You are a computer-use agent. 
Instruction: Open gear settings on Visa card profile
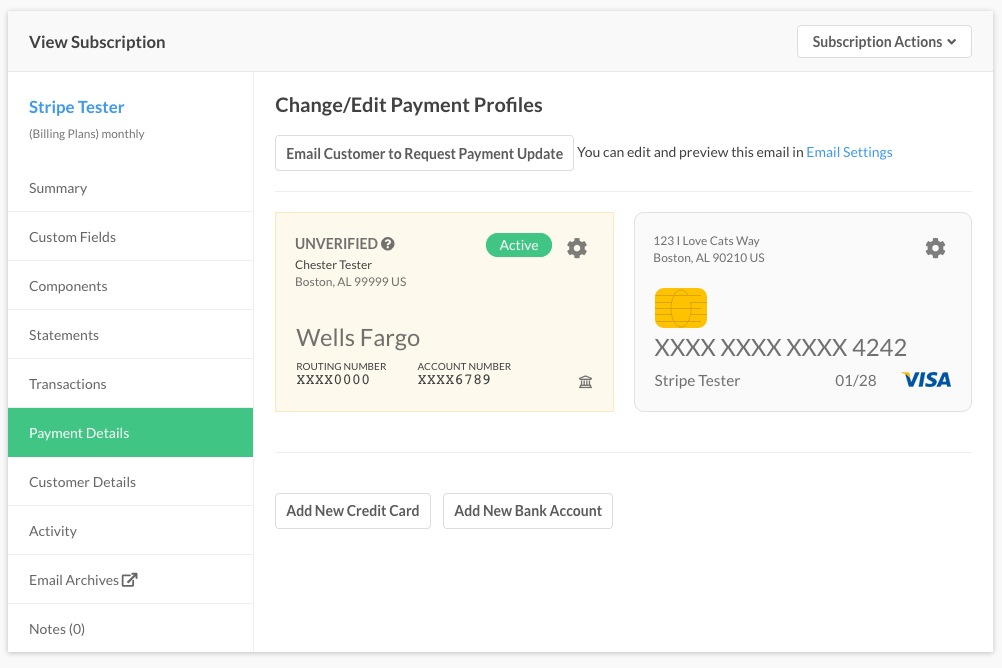tap(935, 248)
